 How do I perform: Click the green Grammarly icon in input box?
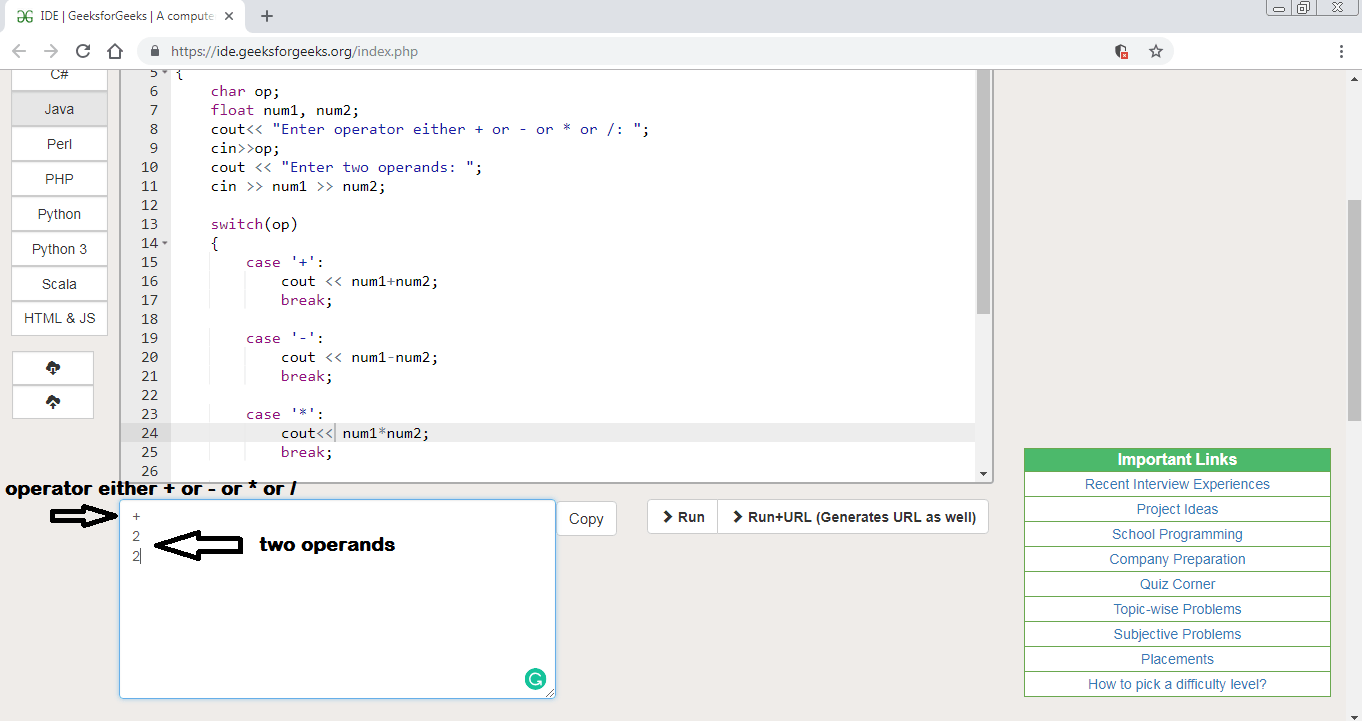(x=535, y=679)
